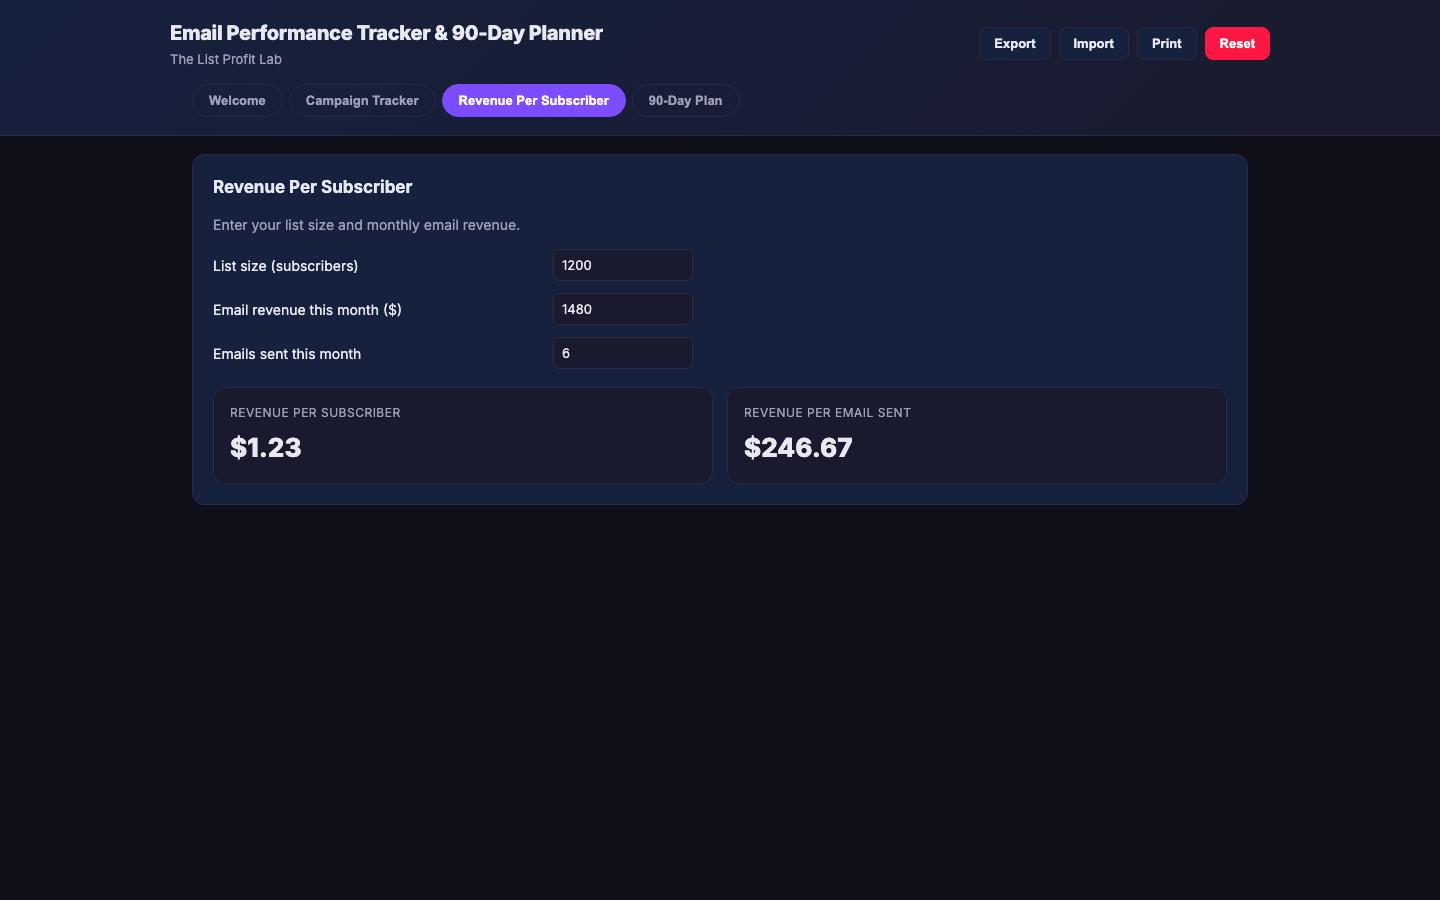The height and width of the screenshot is (900, 1440).
Task: Open the Welcome tab
Action: tap(237, 101)
